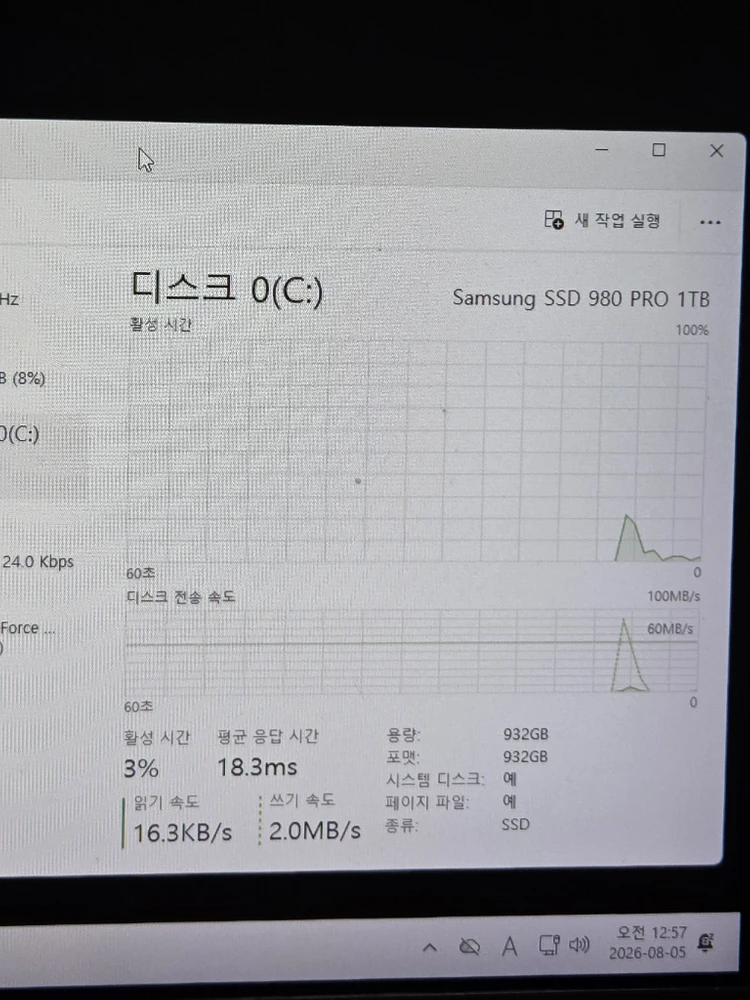Click the 18.3ms average response time value
This screenshot has height=1000, width=750.
coord(257,767)
